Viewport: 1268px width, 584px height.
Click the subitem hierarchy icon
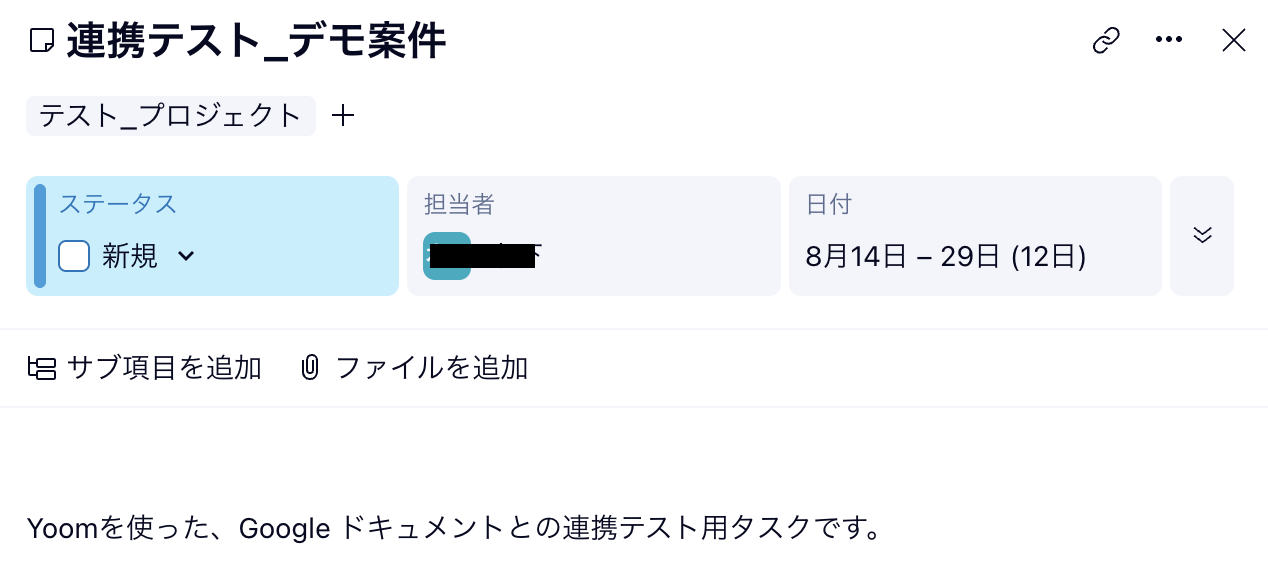(41, 369)
